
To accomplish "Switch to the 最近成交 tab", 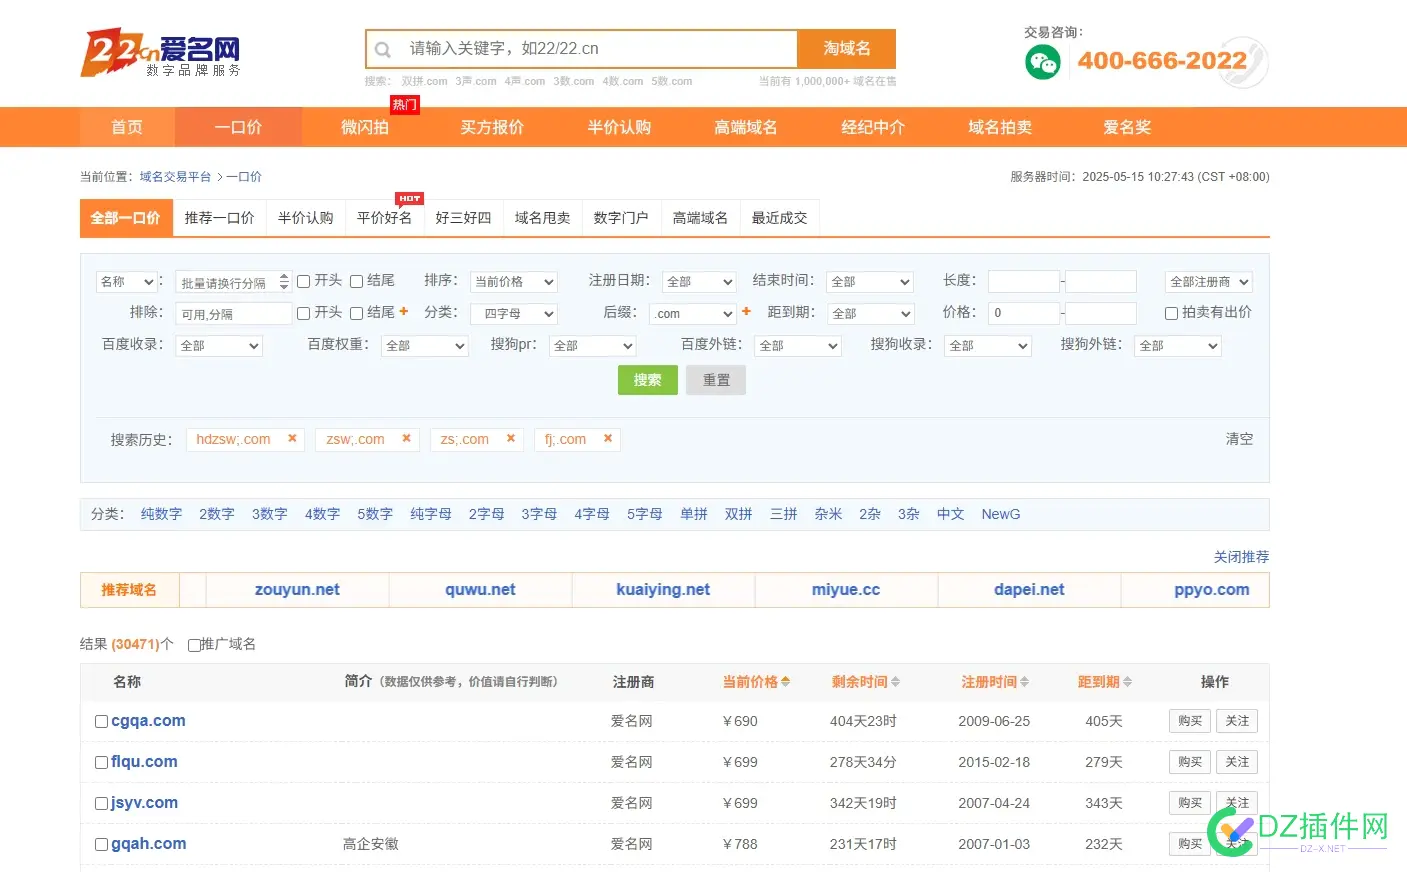I will pyautogui.click(x=779, y=217).
